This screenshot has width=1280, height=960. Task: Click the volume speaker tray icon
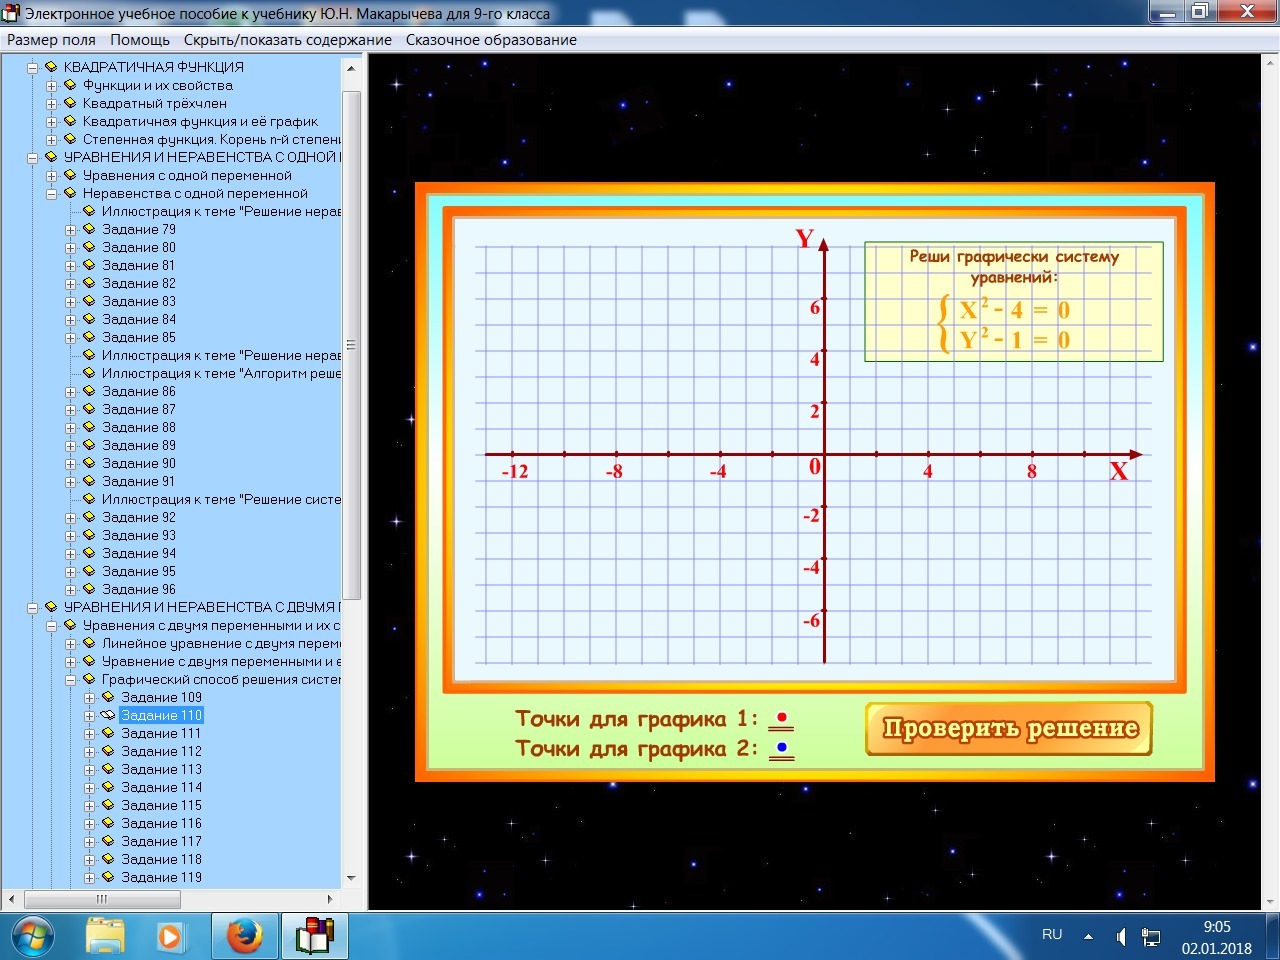click(x=1121, y=937)
